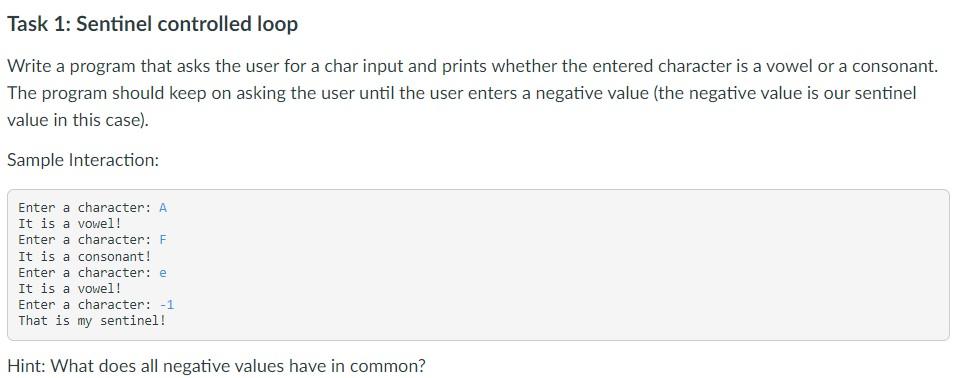This screenshot has height=378, width=955.
Task: Click the blue lowercase 'e' input
Action: 163,272
